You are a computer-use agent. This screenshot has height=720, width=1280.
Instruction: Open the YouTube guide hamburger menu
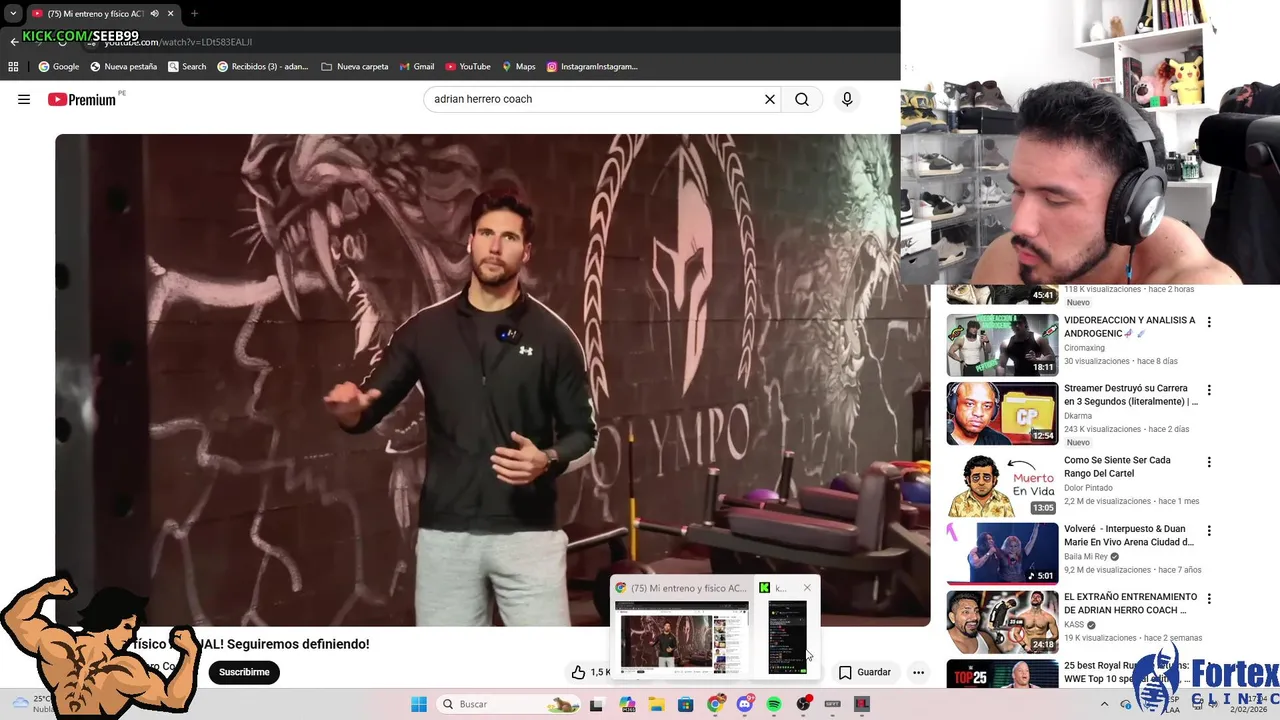point(24,99)
